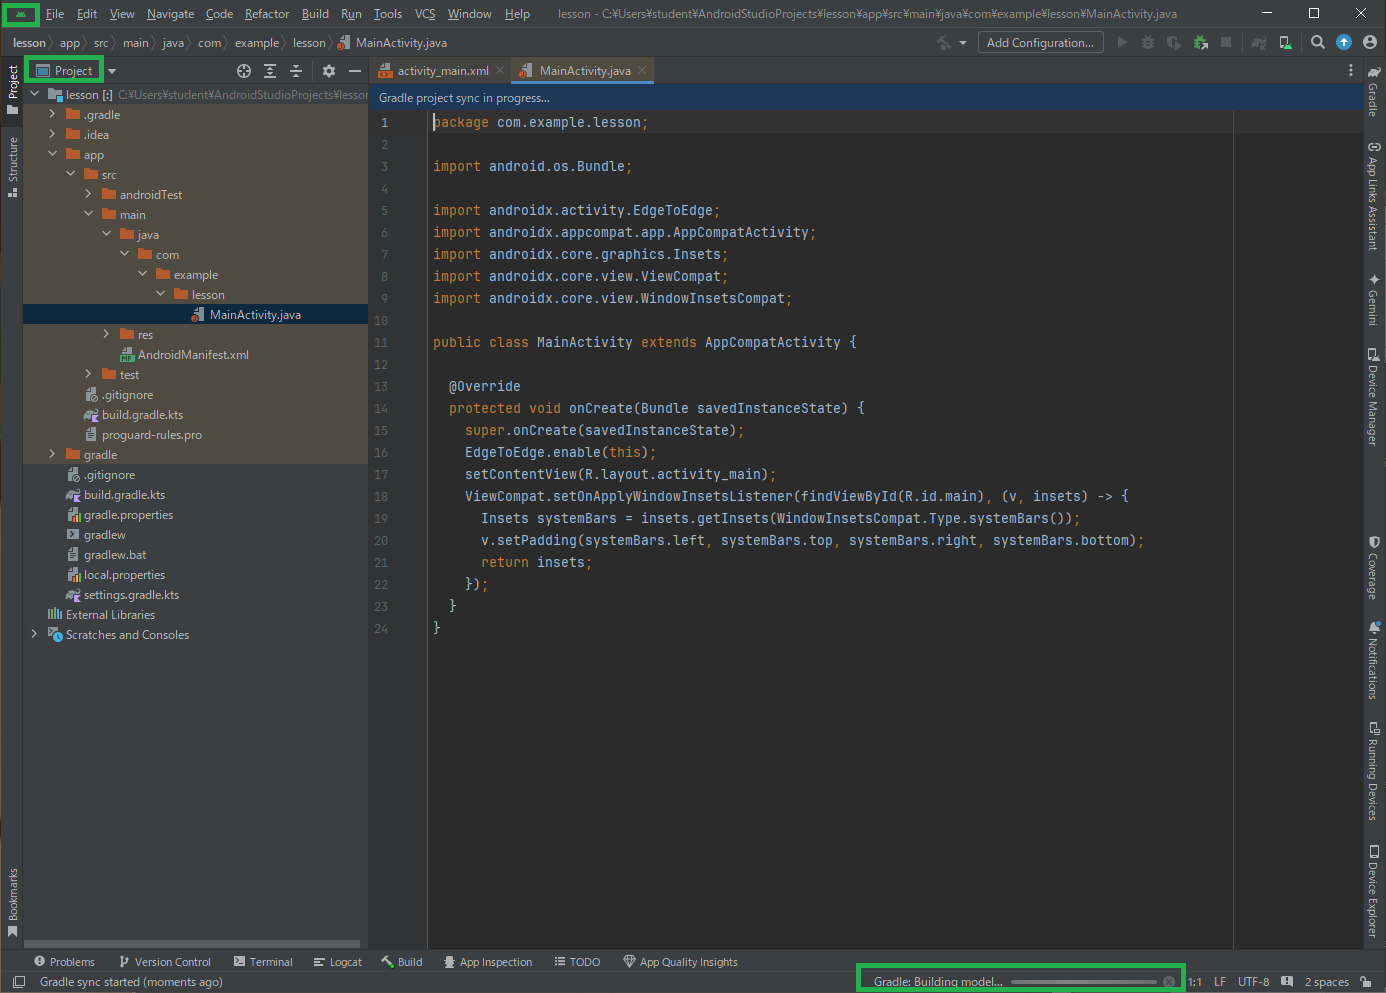Click Select Opened File target icon
Image resolution: width=1386 pixels, height=993 pixels.
coord(243,71)
